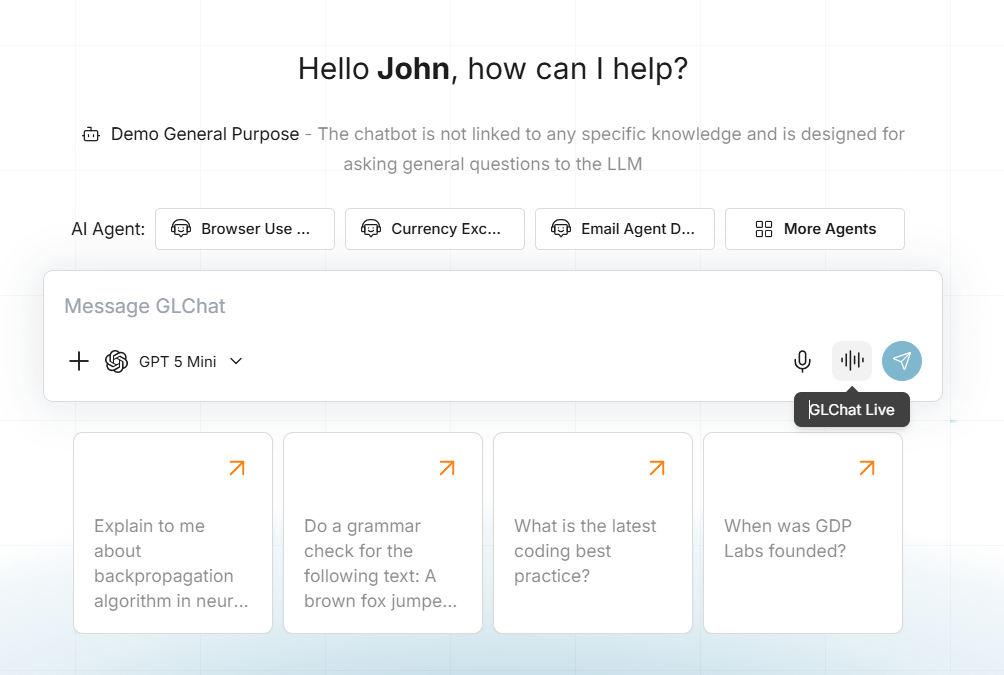Open the More Agents list
Viewport: 1004px width, 675px height.
click(x=815, y=229)
